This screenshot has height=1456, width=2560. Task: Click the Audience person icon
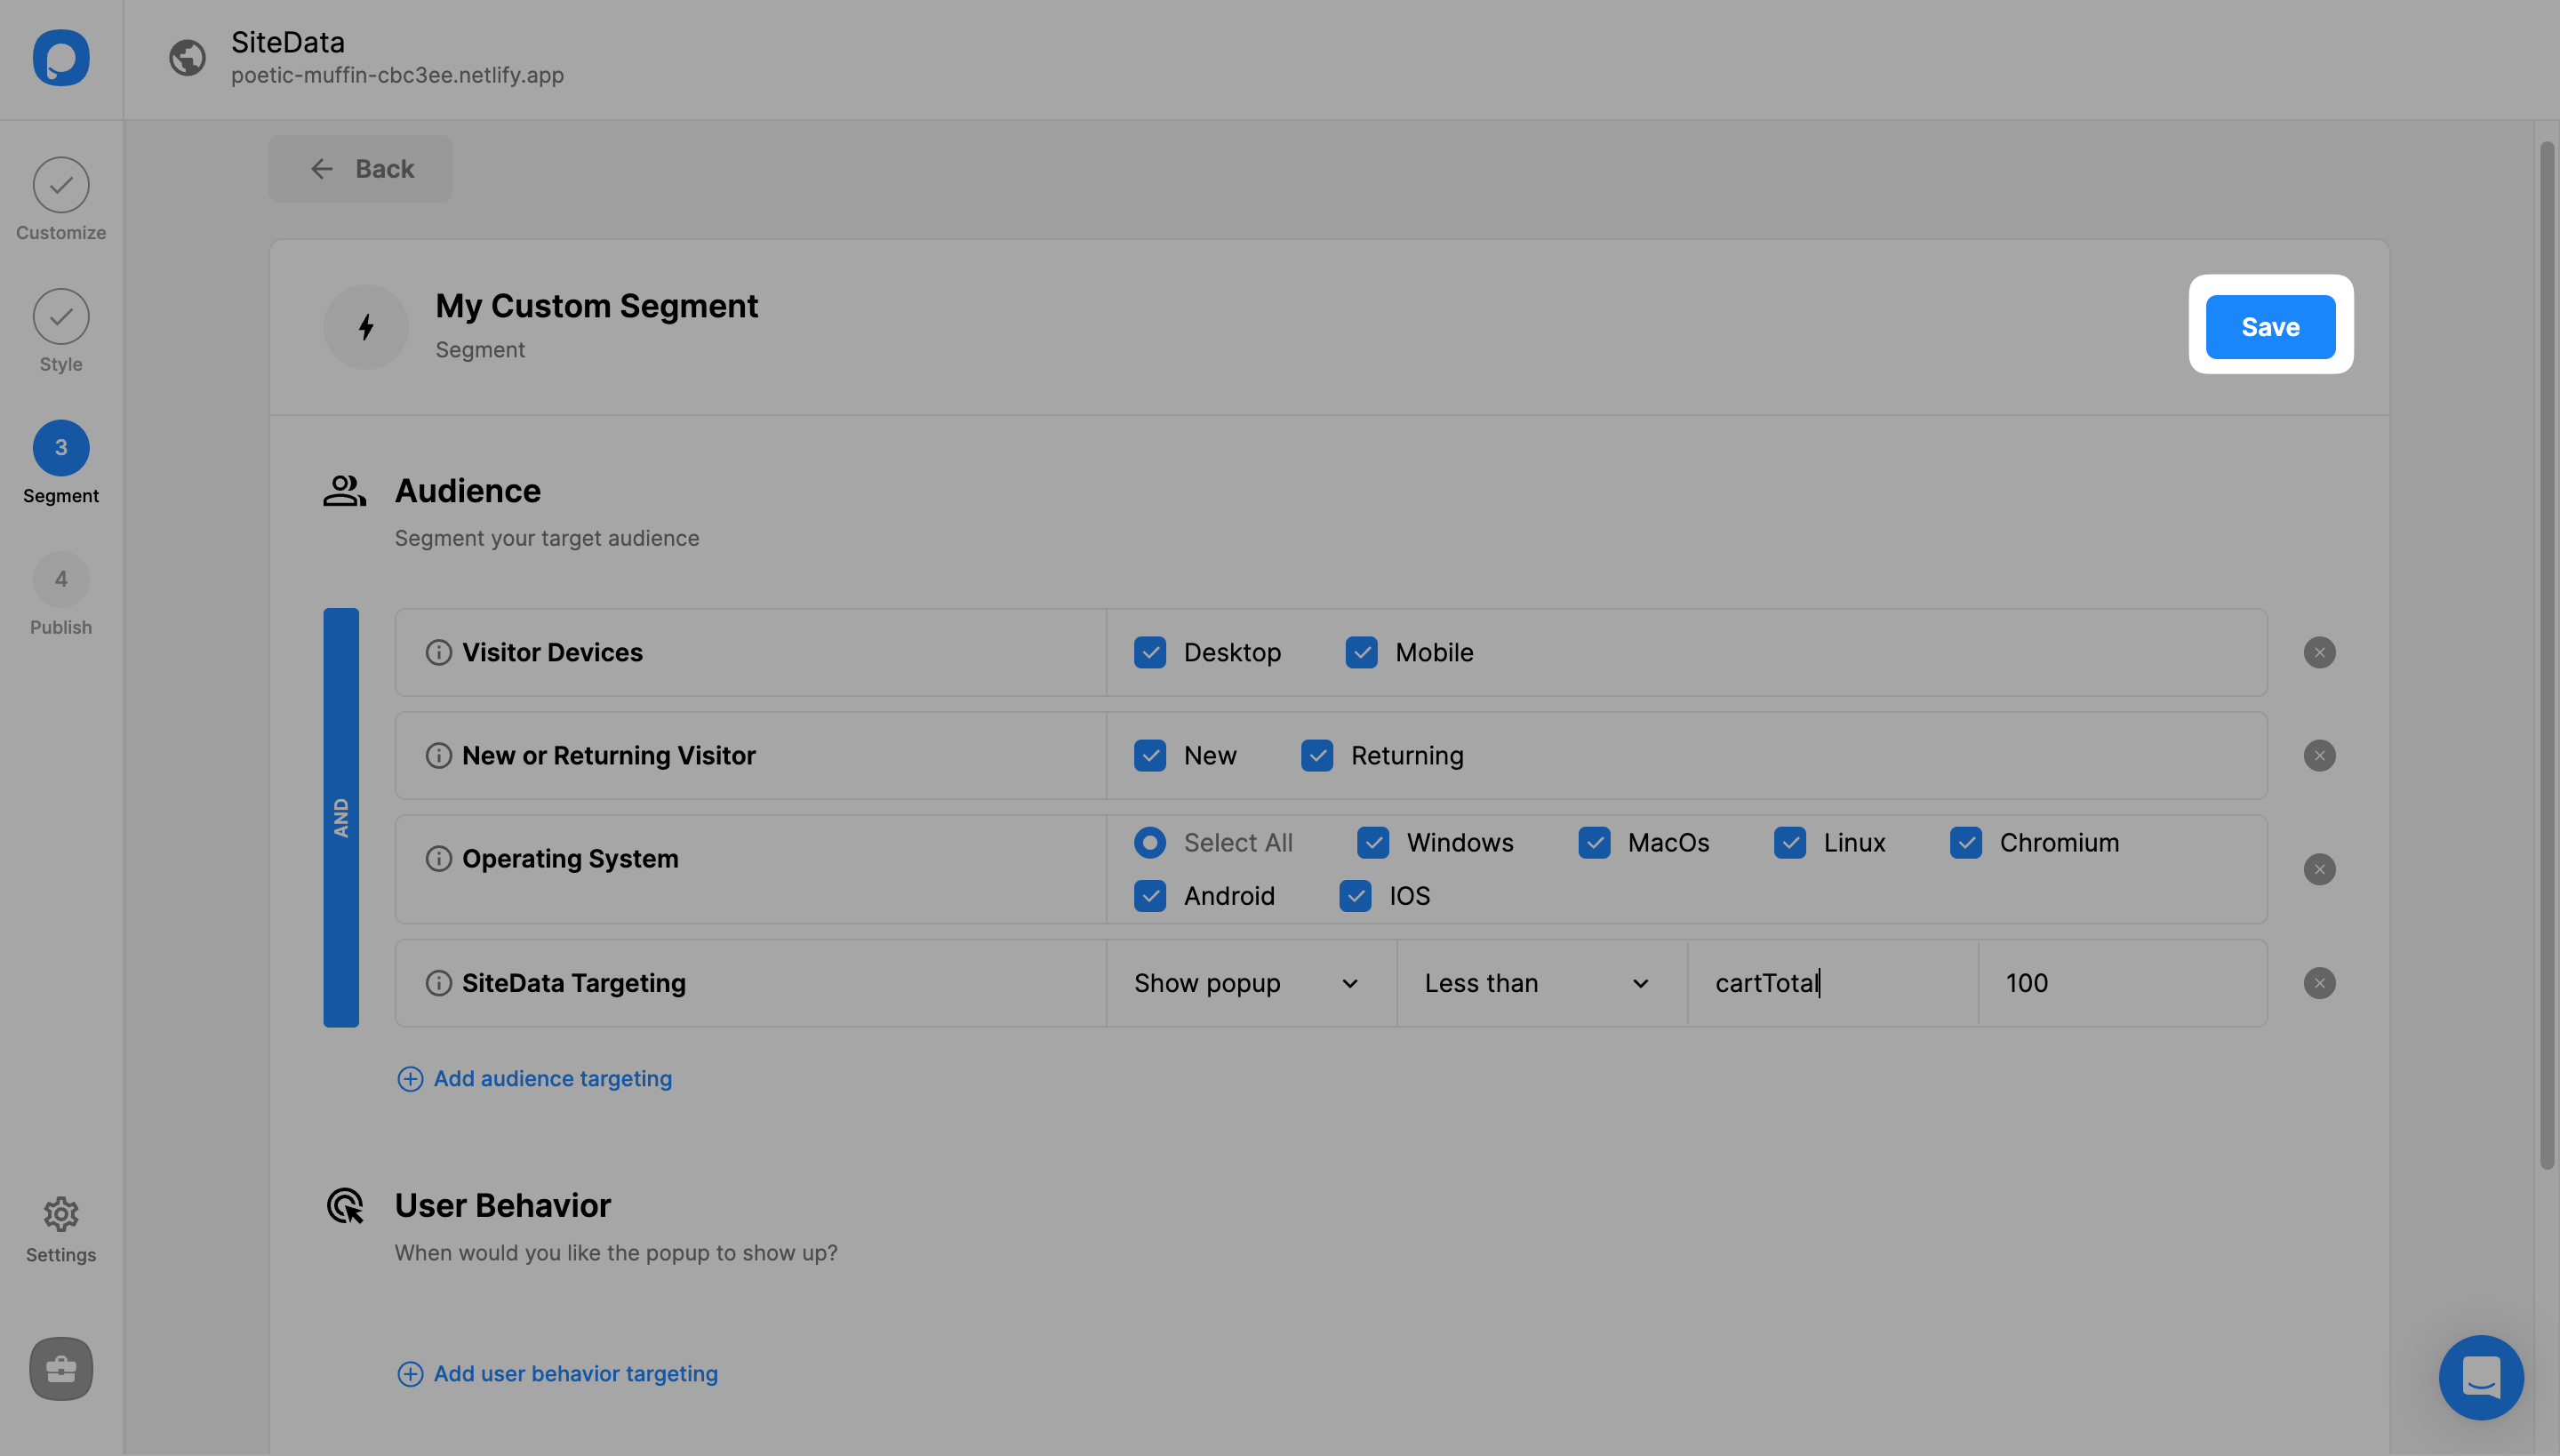[343, 494]
